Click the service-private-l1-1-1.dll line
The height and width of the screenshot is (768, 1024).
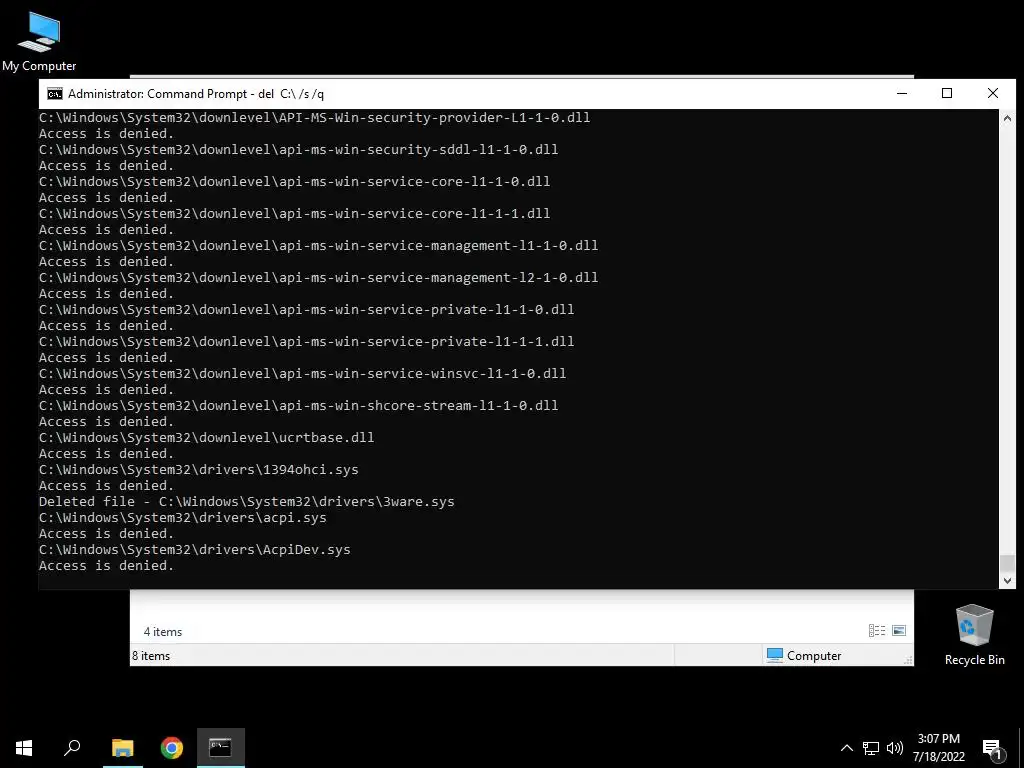click(306, 342)
